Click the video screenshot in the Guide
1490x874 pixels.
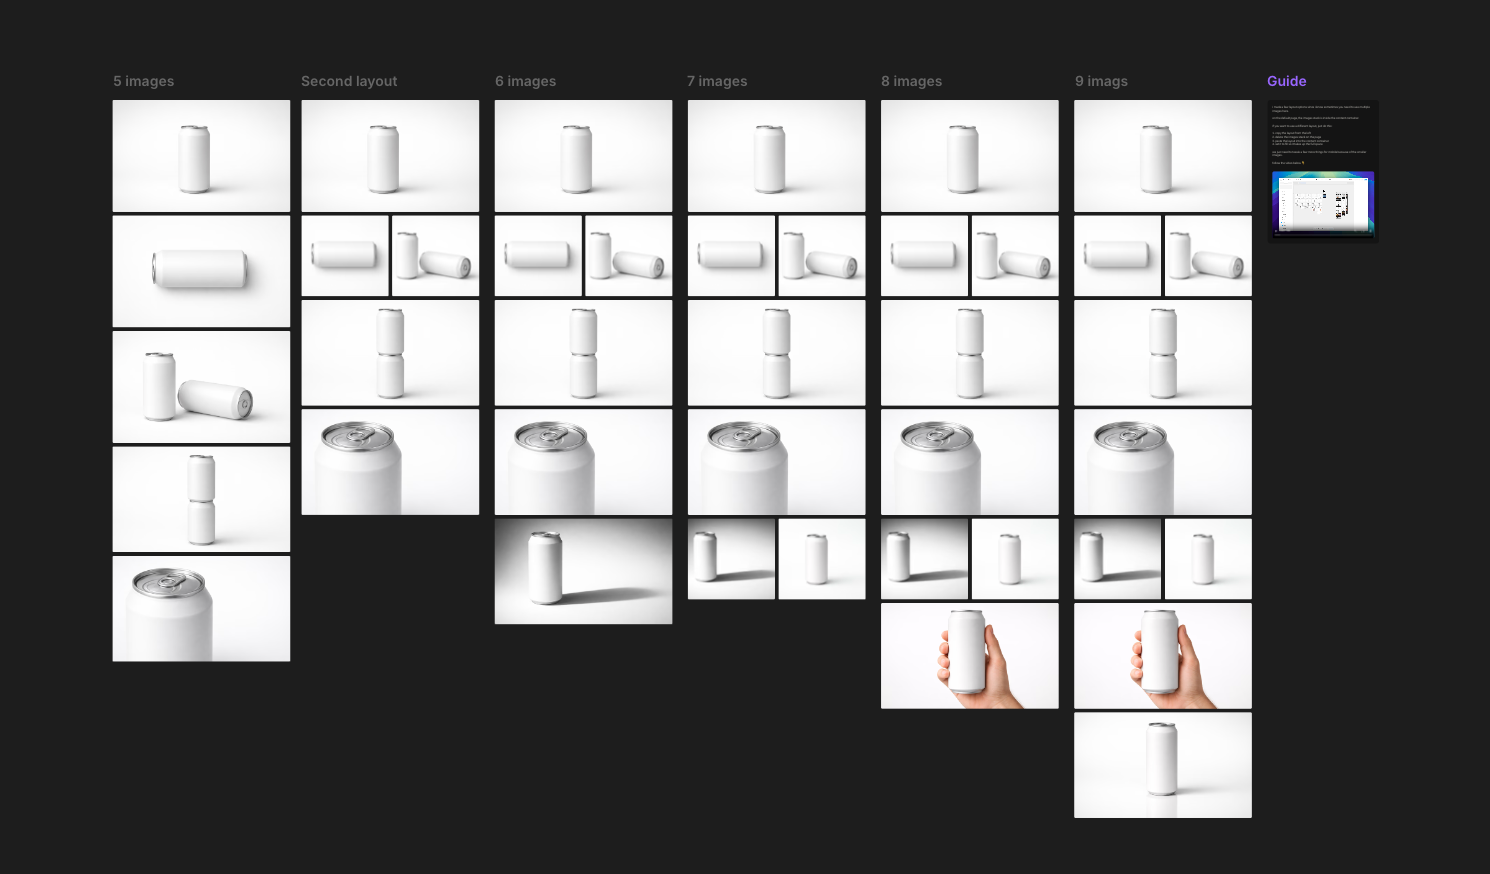click(x=1322, y=203)
